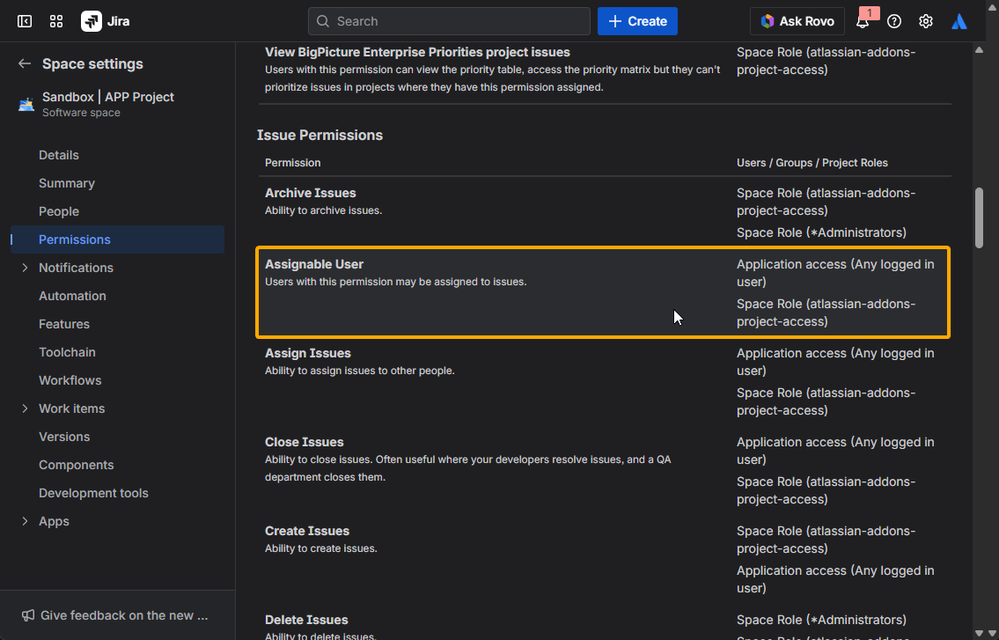999x640 pixels.
Task: Click Application access entry for Close Issues
Action: 835,451
